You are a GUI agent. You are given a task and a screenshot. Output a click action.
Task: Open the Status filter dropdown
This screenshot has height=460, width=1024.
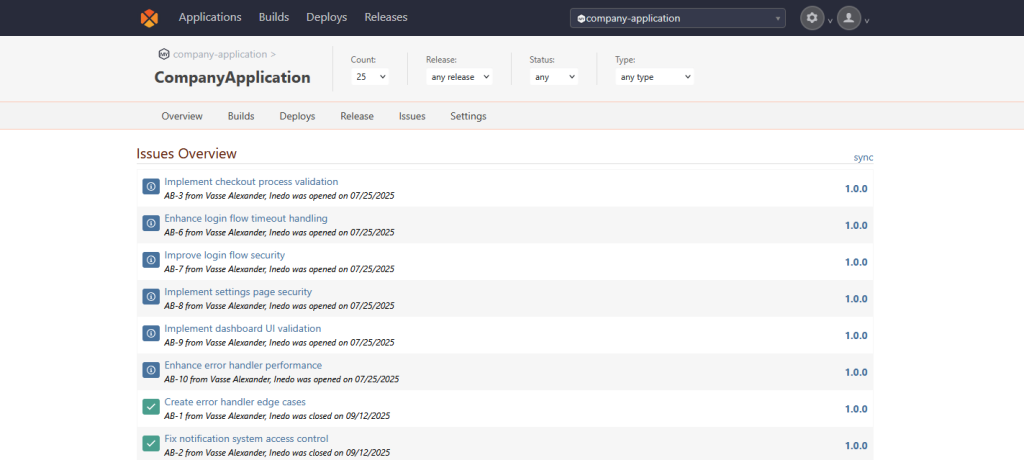pyautogui.click(x=554, y=77)
